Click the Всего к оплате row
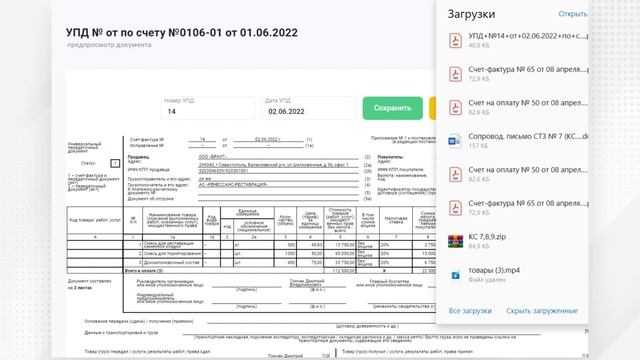The width and height of the screenshot is (640, 360). click(x=251, y=271)
